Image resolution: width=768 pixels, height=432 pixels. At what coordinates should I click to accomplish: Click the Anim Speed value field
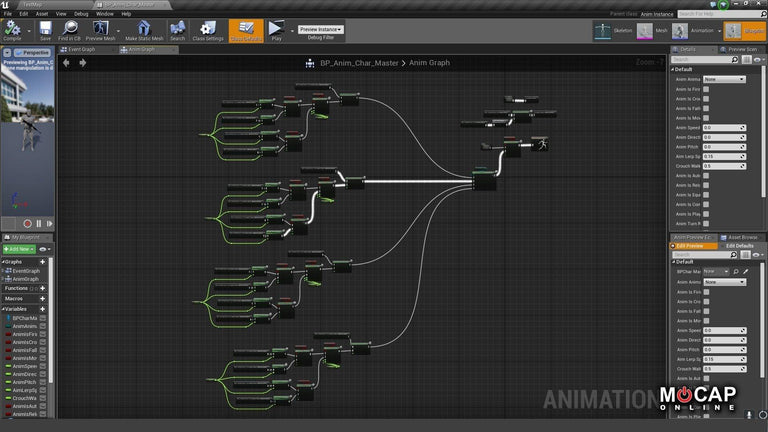tap(724, 128)
